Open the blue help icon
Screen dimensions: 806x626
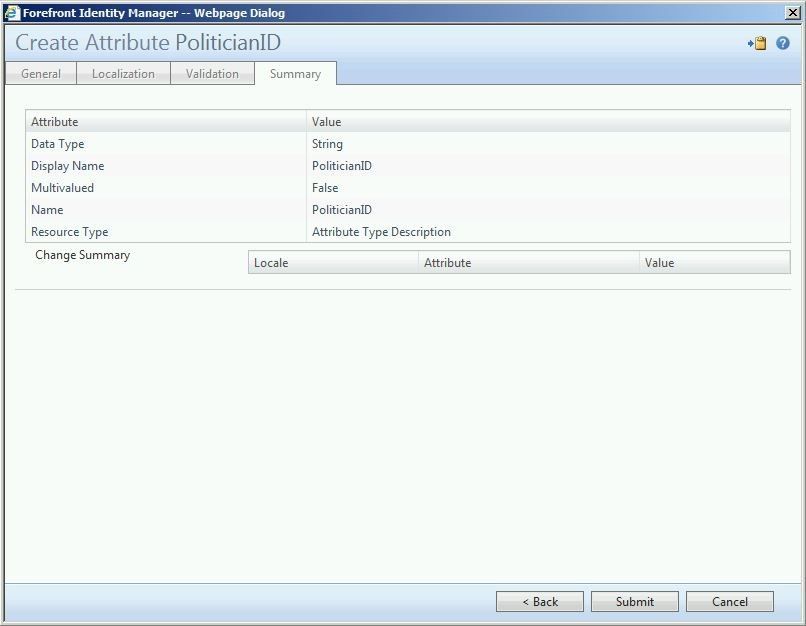(x=782, y=43)
